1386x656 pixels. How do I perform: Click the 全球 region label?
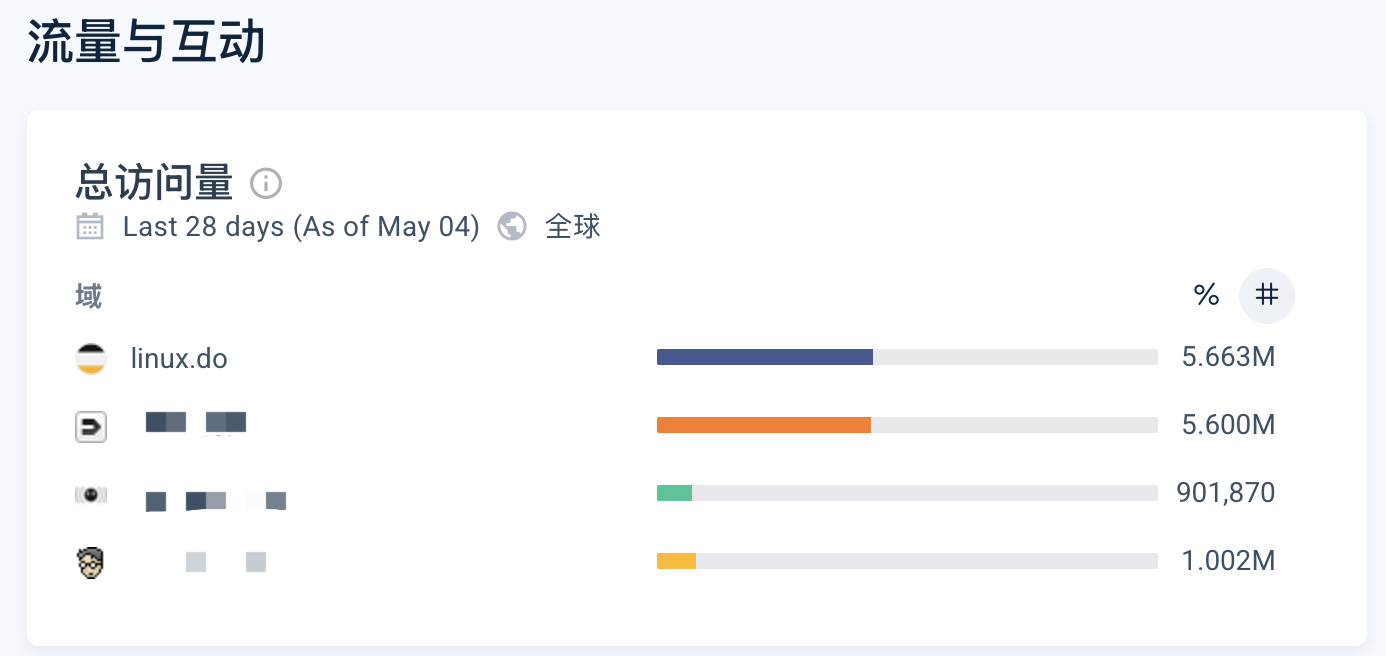click(x=573, y=226)
